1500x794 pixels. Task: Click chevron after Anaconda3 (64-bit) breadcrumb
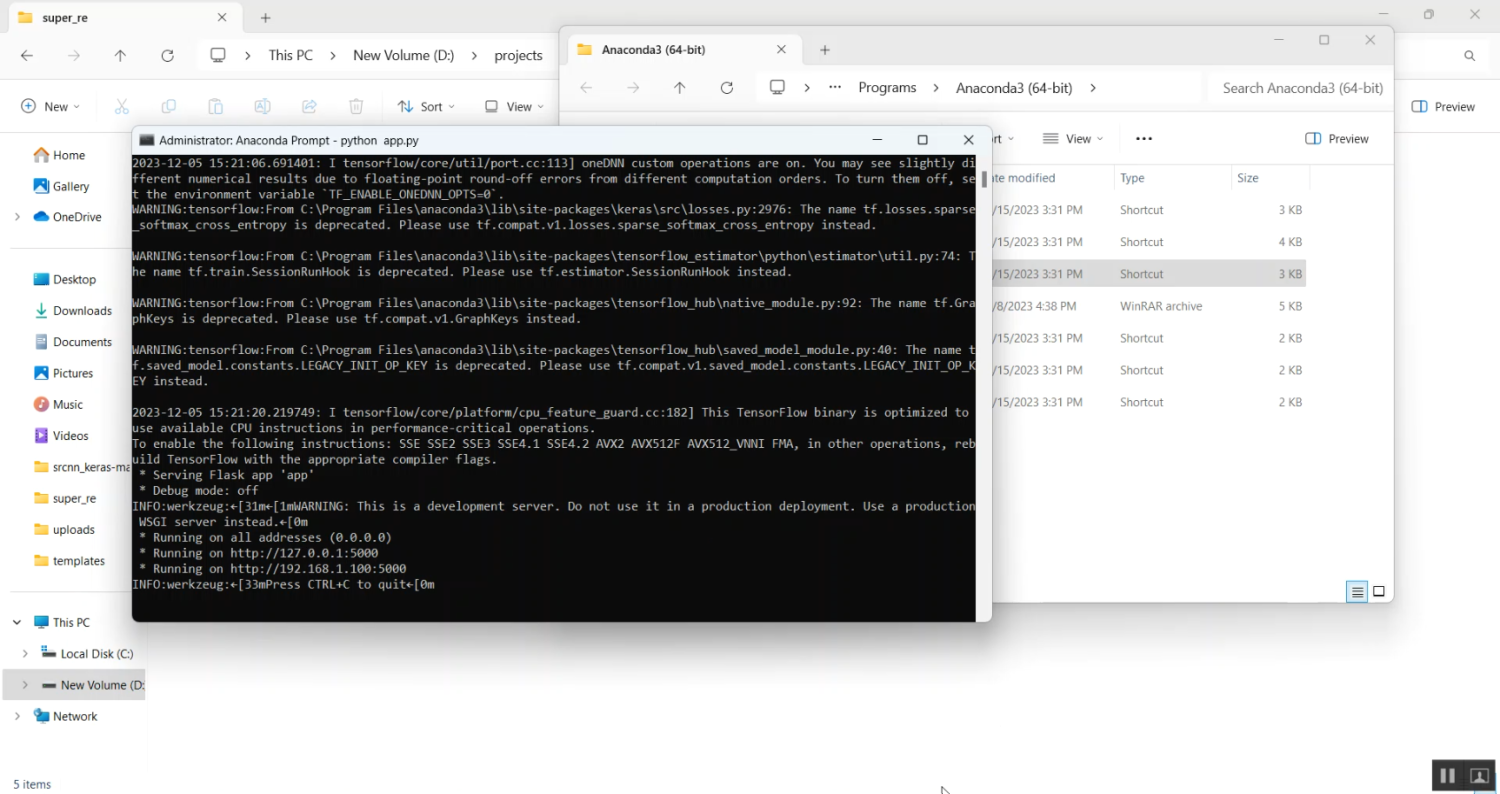coord(1093,88)
